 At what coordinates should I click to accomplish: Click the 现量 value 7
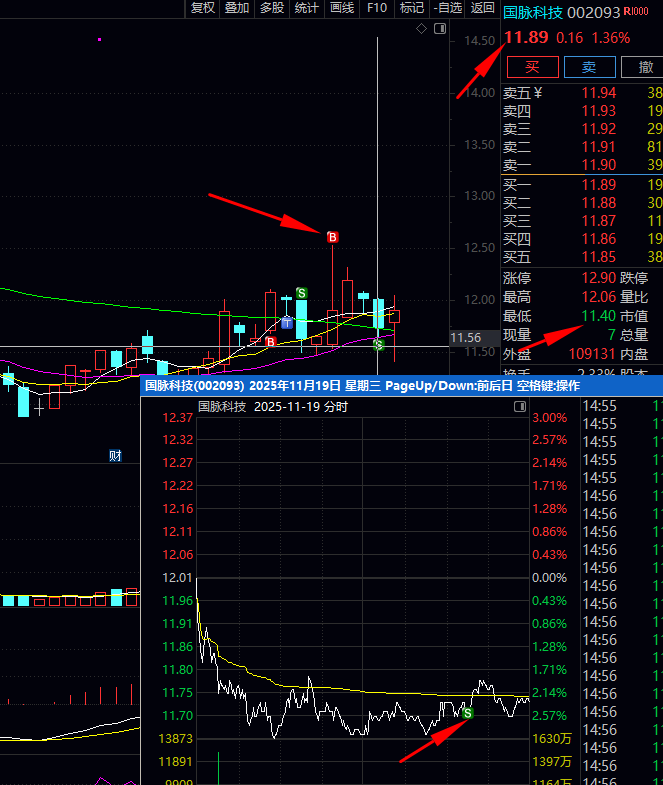coord(611,335)
